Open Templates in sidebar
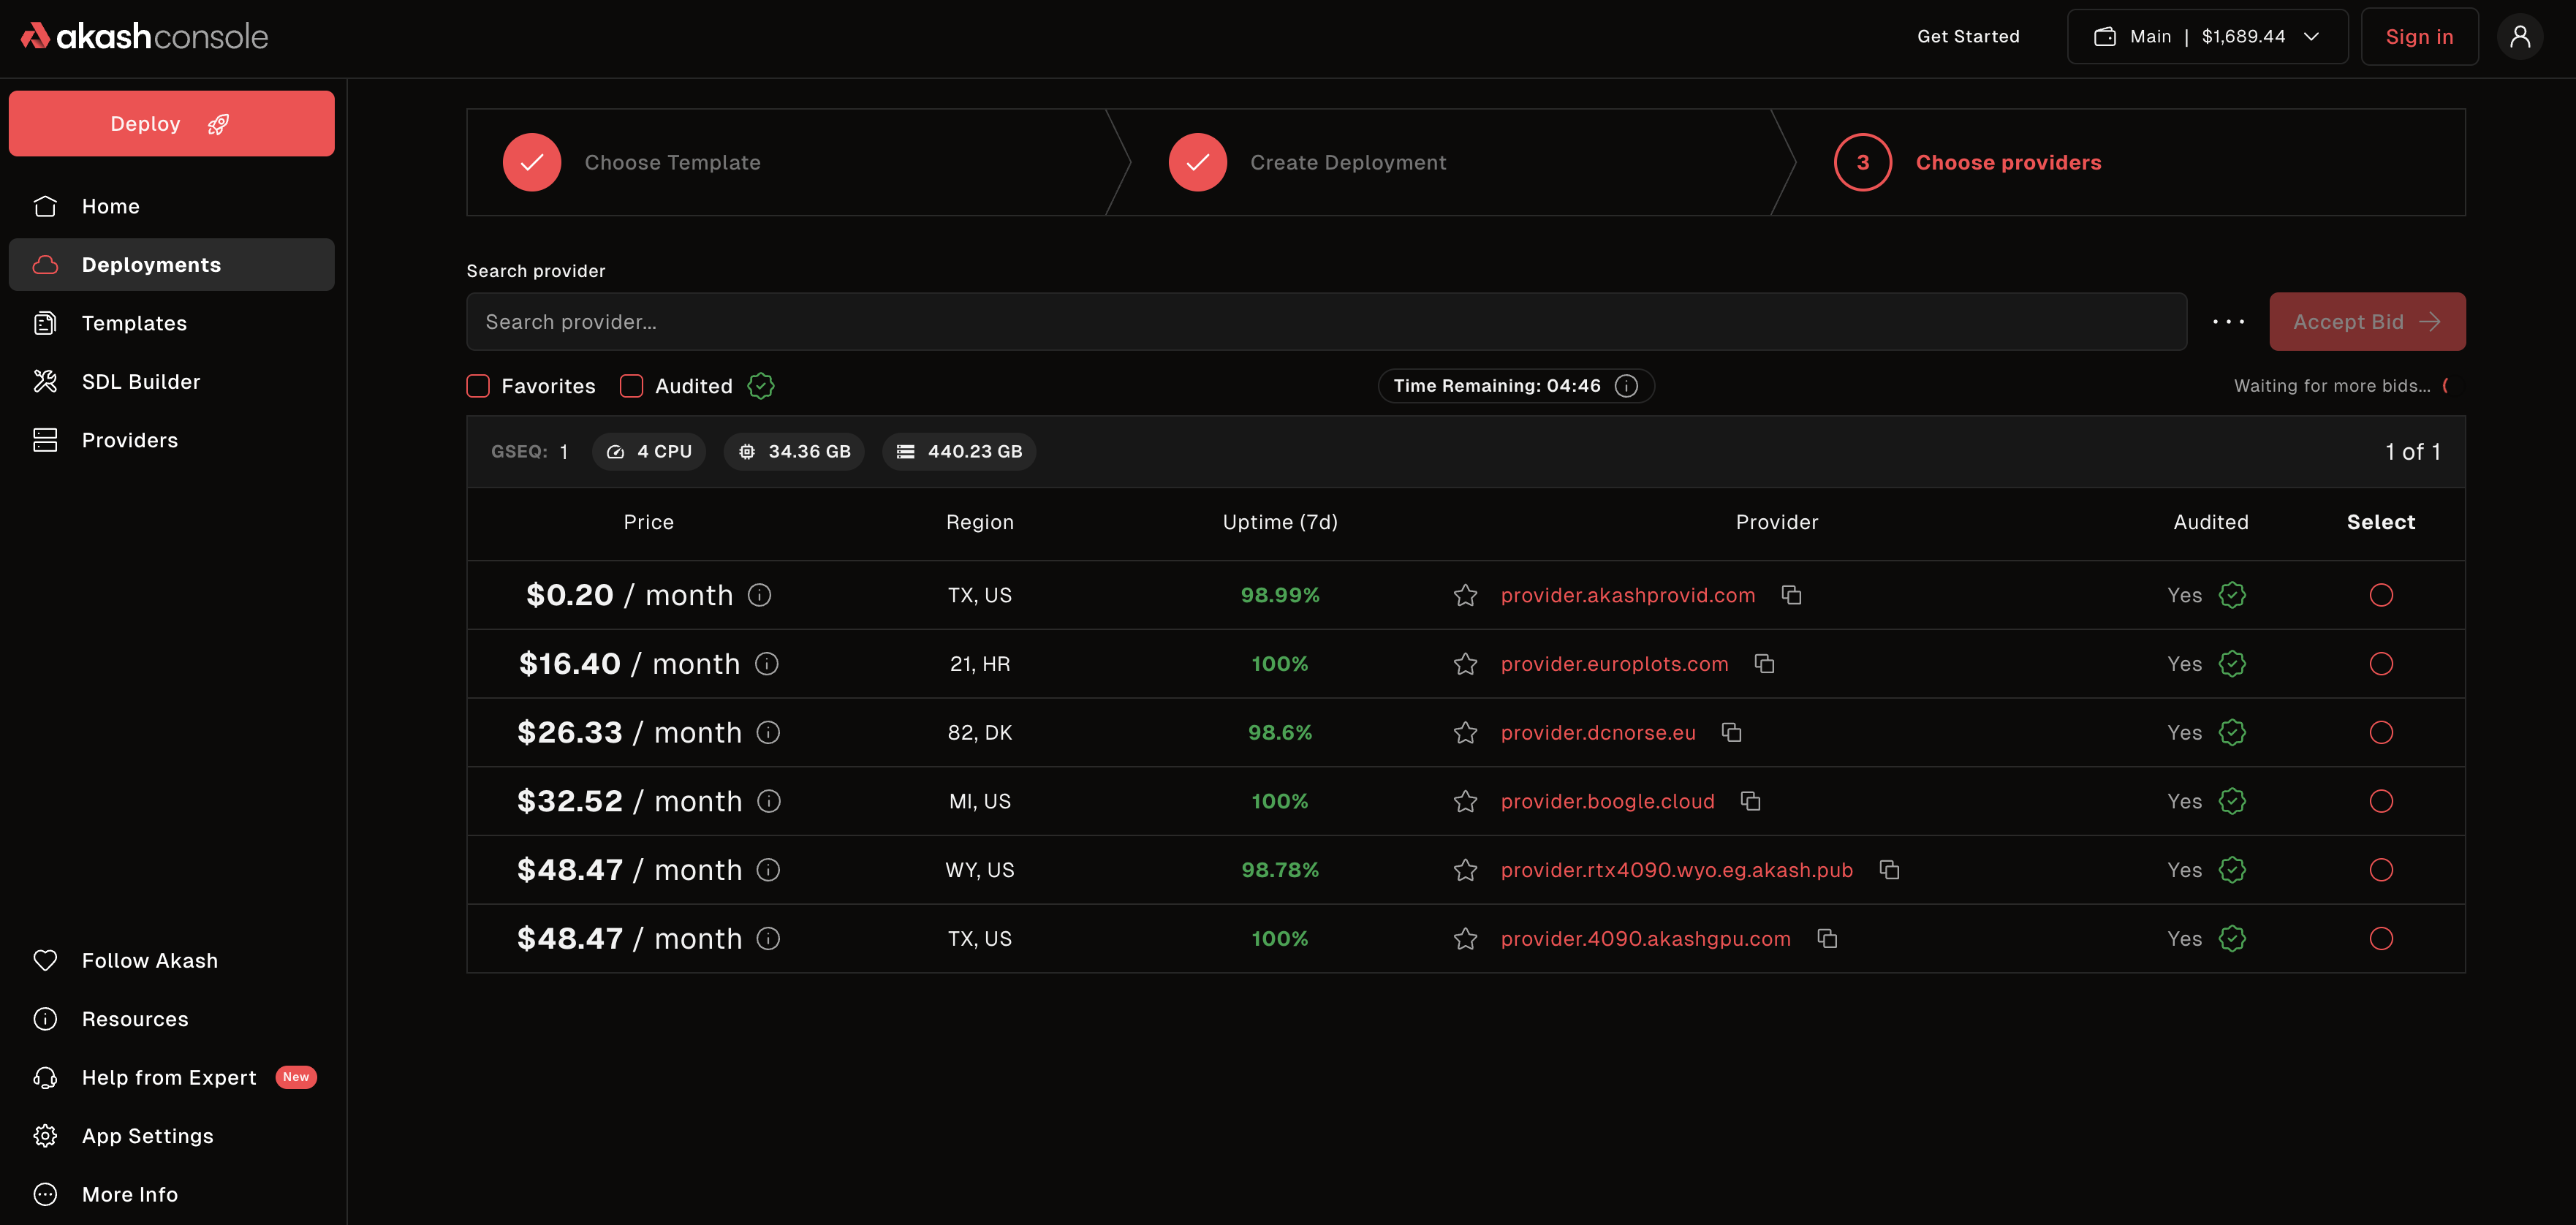The height and width of the screenshot is (1225, 2576). (x=134, y=323)
